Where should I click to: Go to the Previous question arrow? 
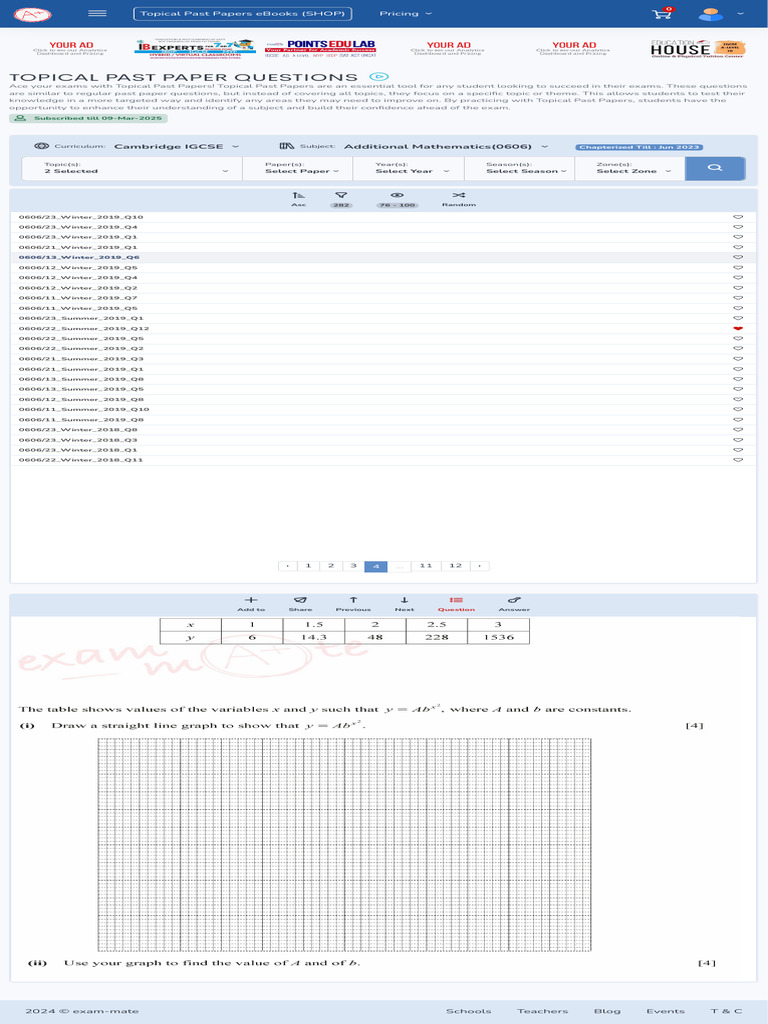coord(353,600)
